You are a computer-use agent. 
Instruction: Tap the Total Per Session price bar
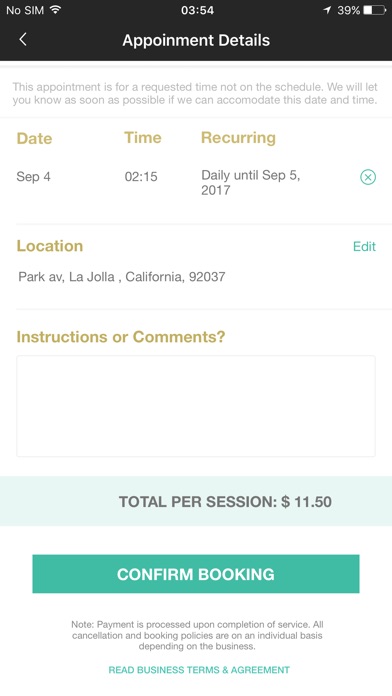coord(196,501)
